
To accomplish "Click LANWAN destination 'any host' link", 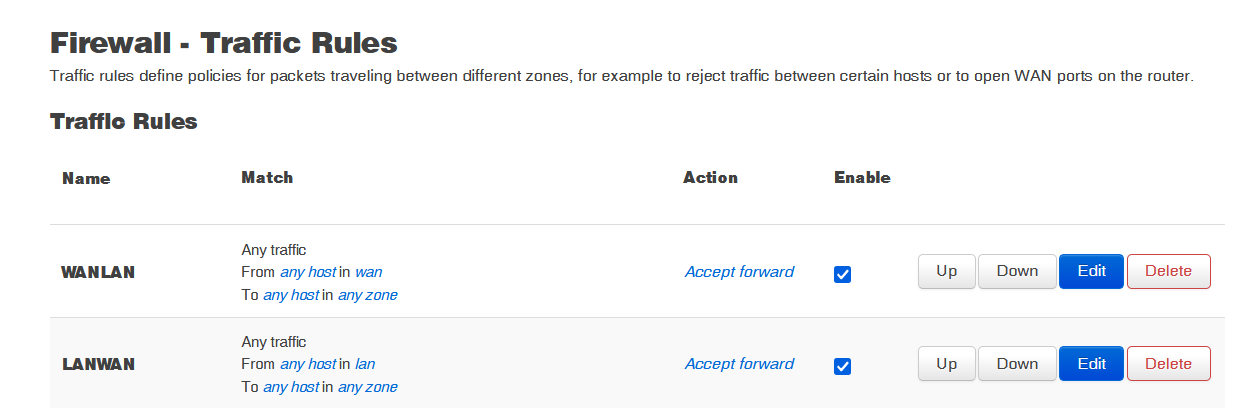I will click(291, 387).
